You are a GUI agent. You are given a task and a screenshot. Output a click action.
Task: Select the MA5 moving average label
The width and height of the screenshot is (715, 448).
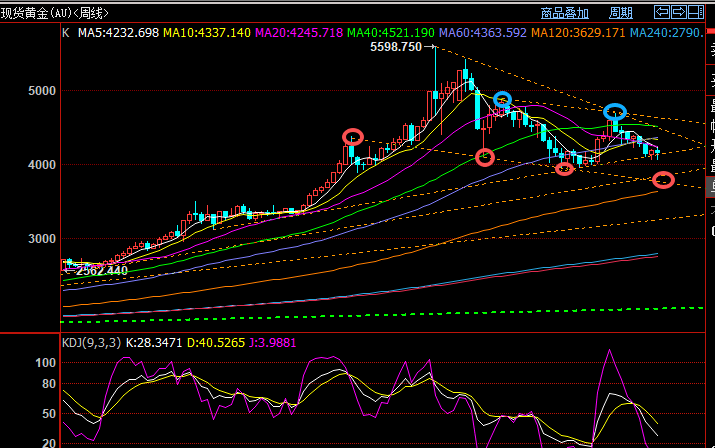click(x=118, y=33)
